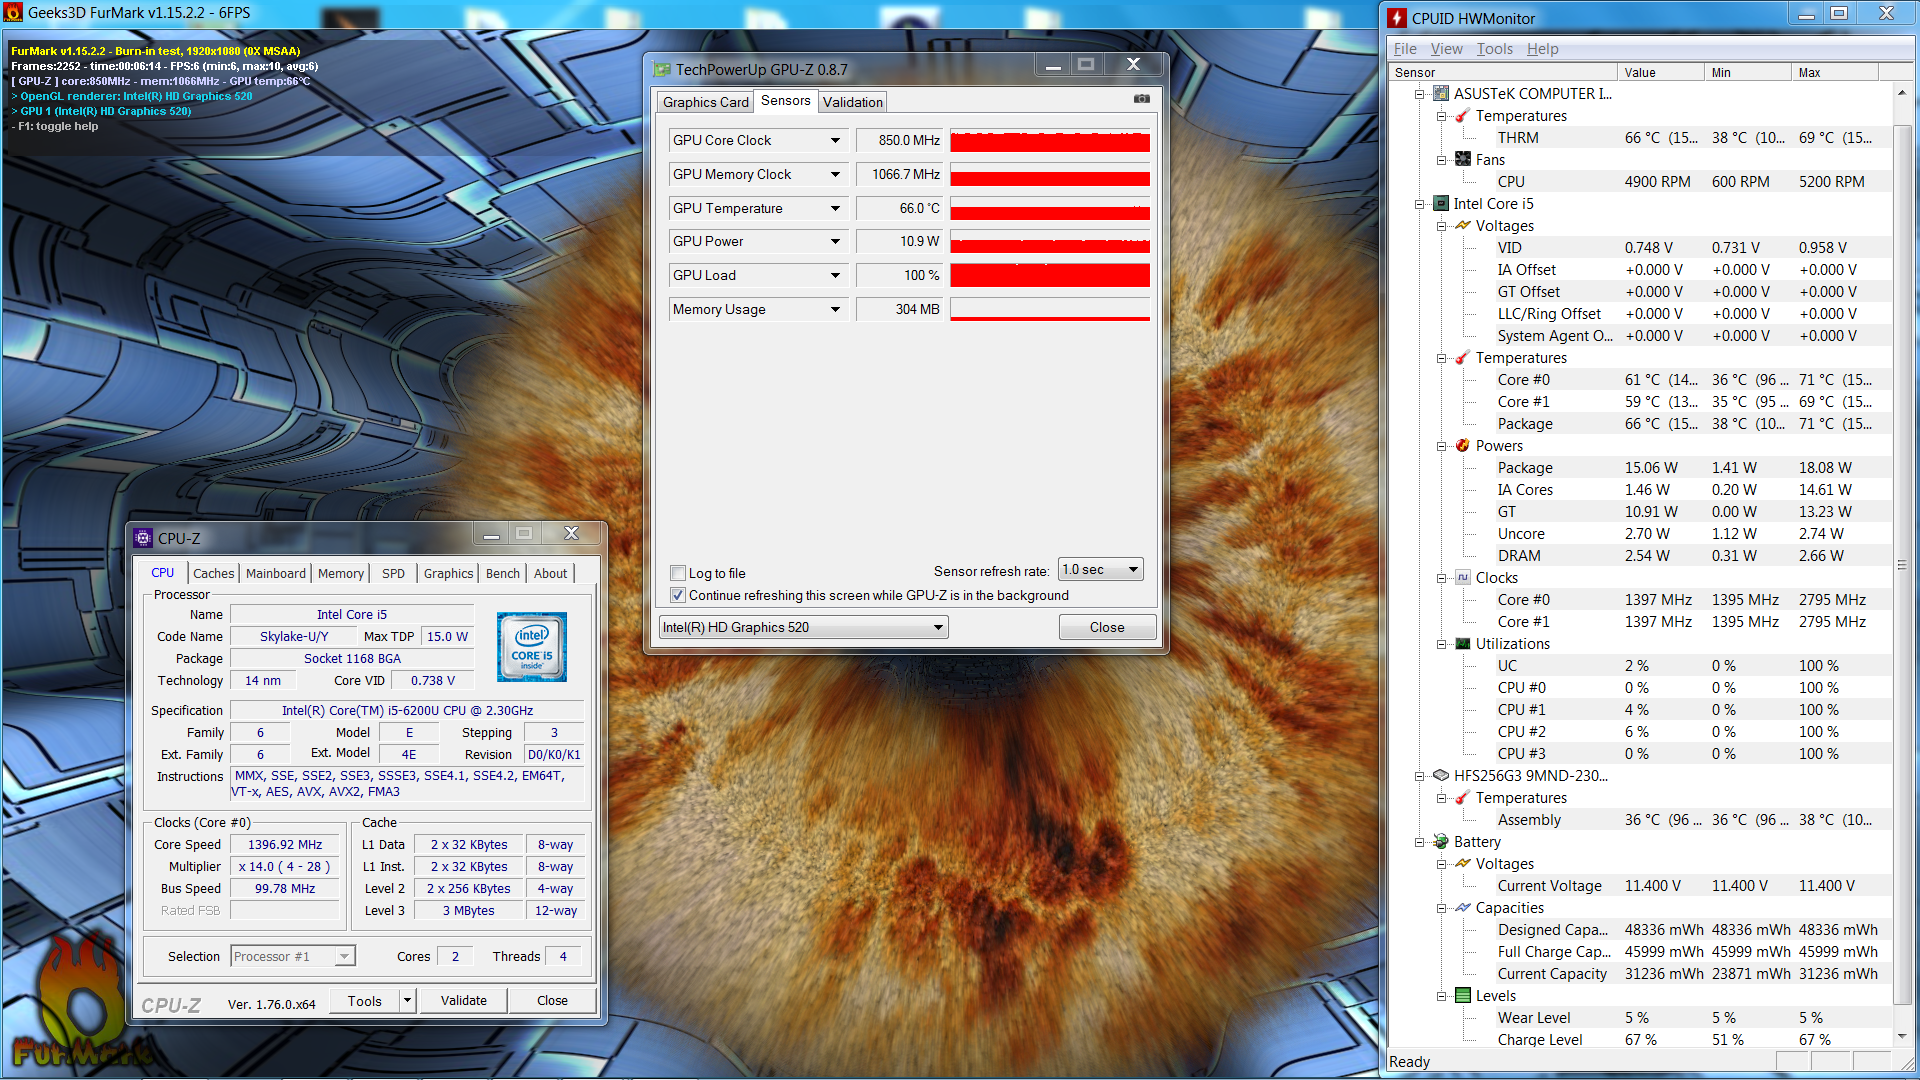The width and height of the screenshot is (1920, 1080).
Task: Collapse the Intel Core i5 tree node
Action: (x=1419, y=204)
